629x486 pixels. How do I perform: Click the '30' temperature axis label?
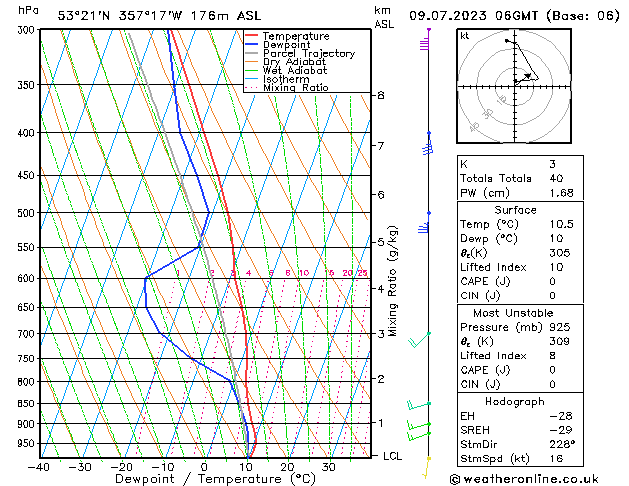328,467
